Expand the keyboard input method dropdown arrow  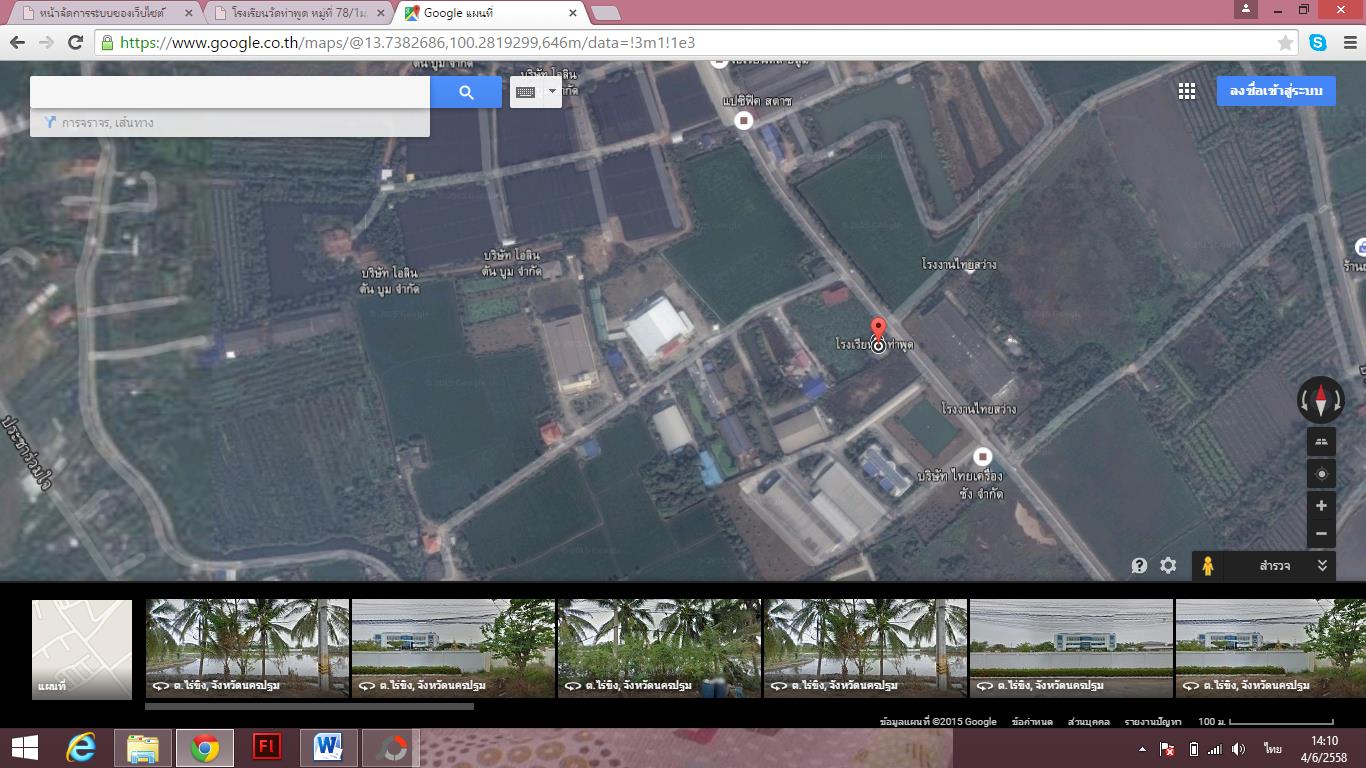coord(552,92)
